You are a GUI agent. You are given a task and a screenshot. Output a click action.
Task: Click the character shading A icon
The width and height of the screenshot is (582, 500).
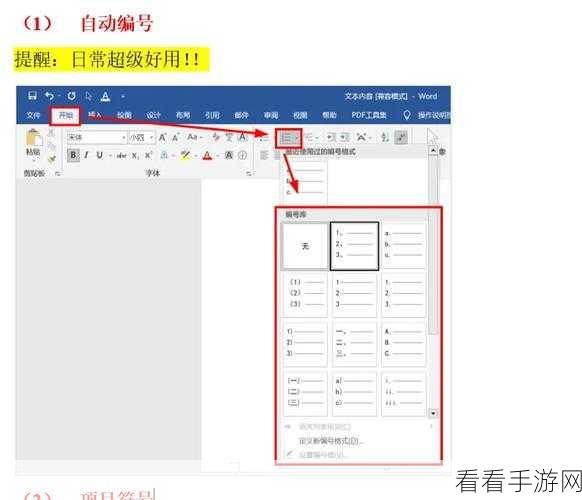[x=229, y=155]
